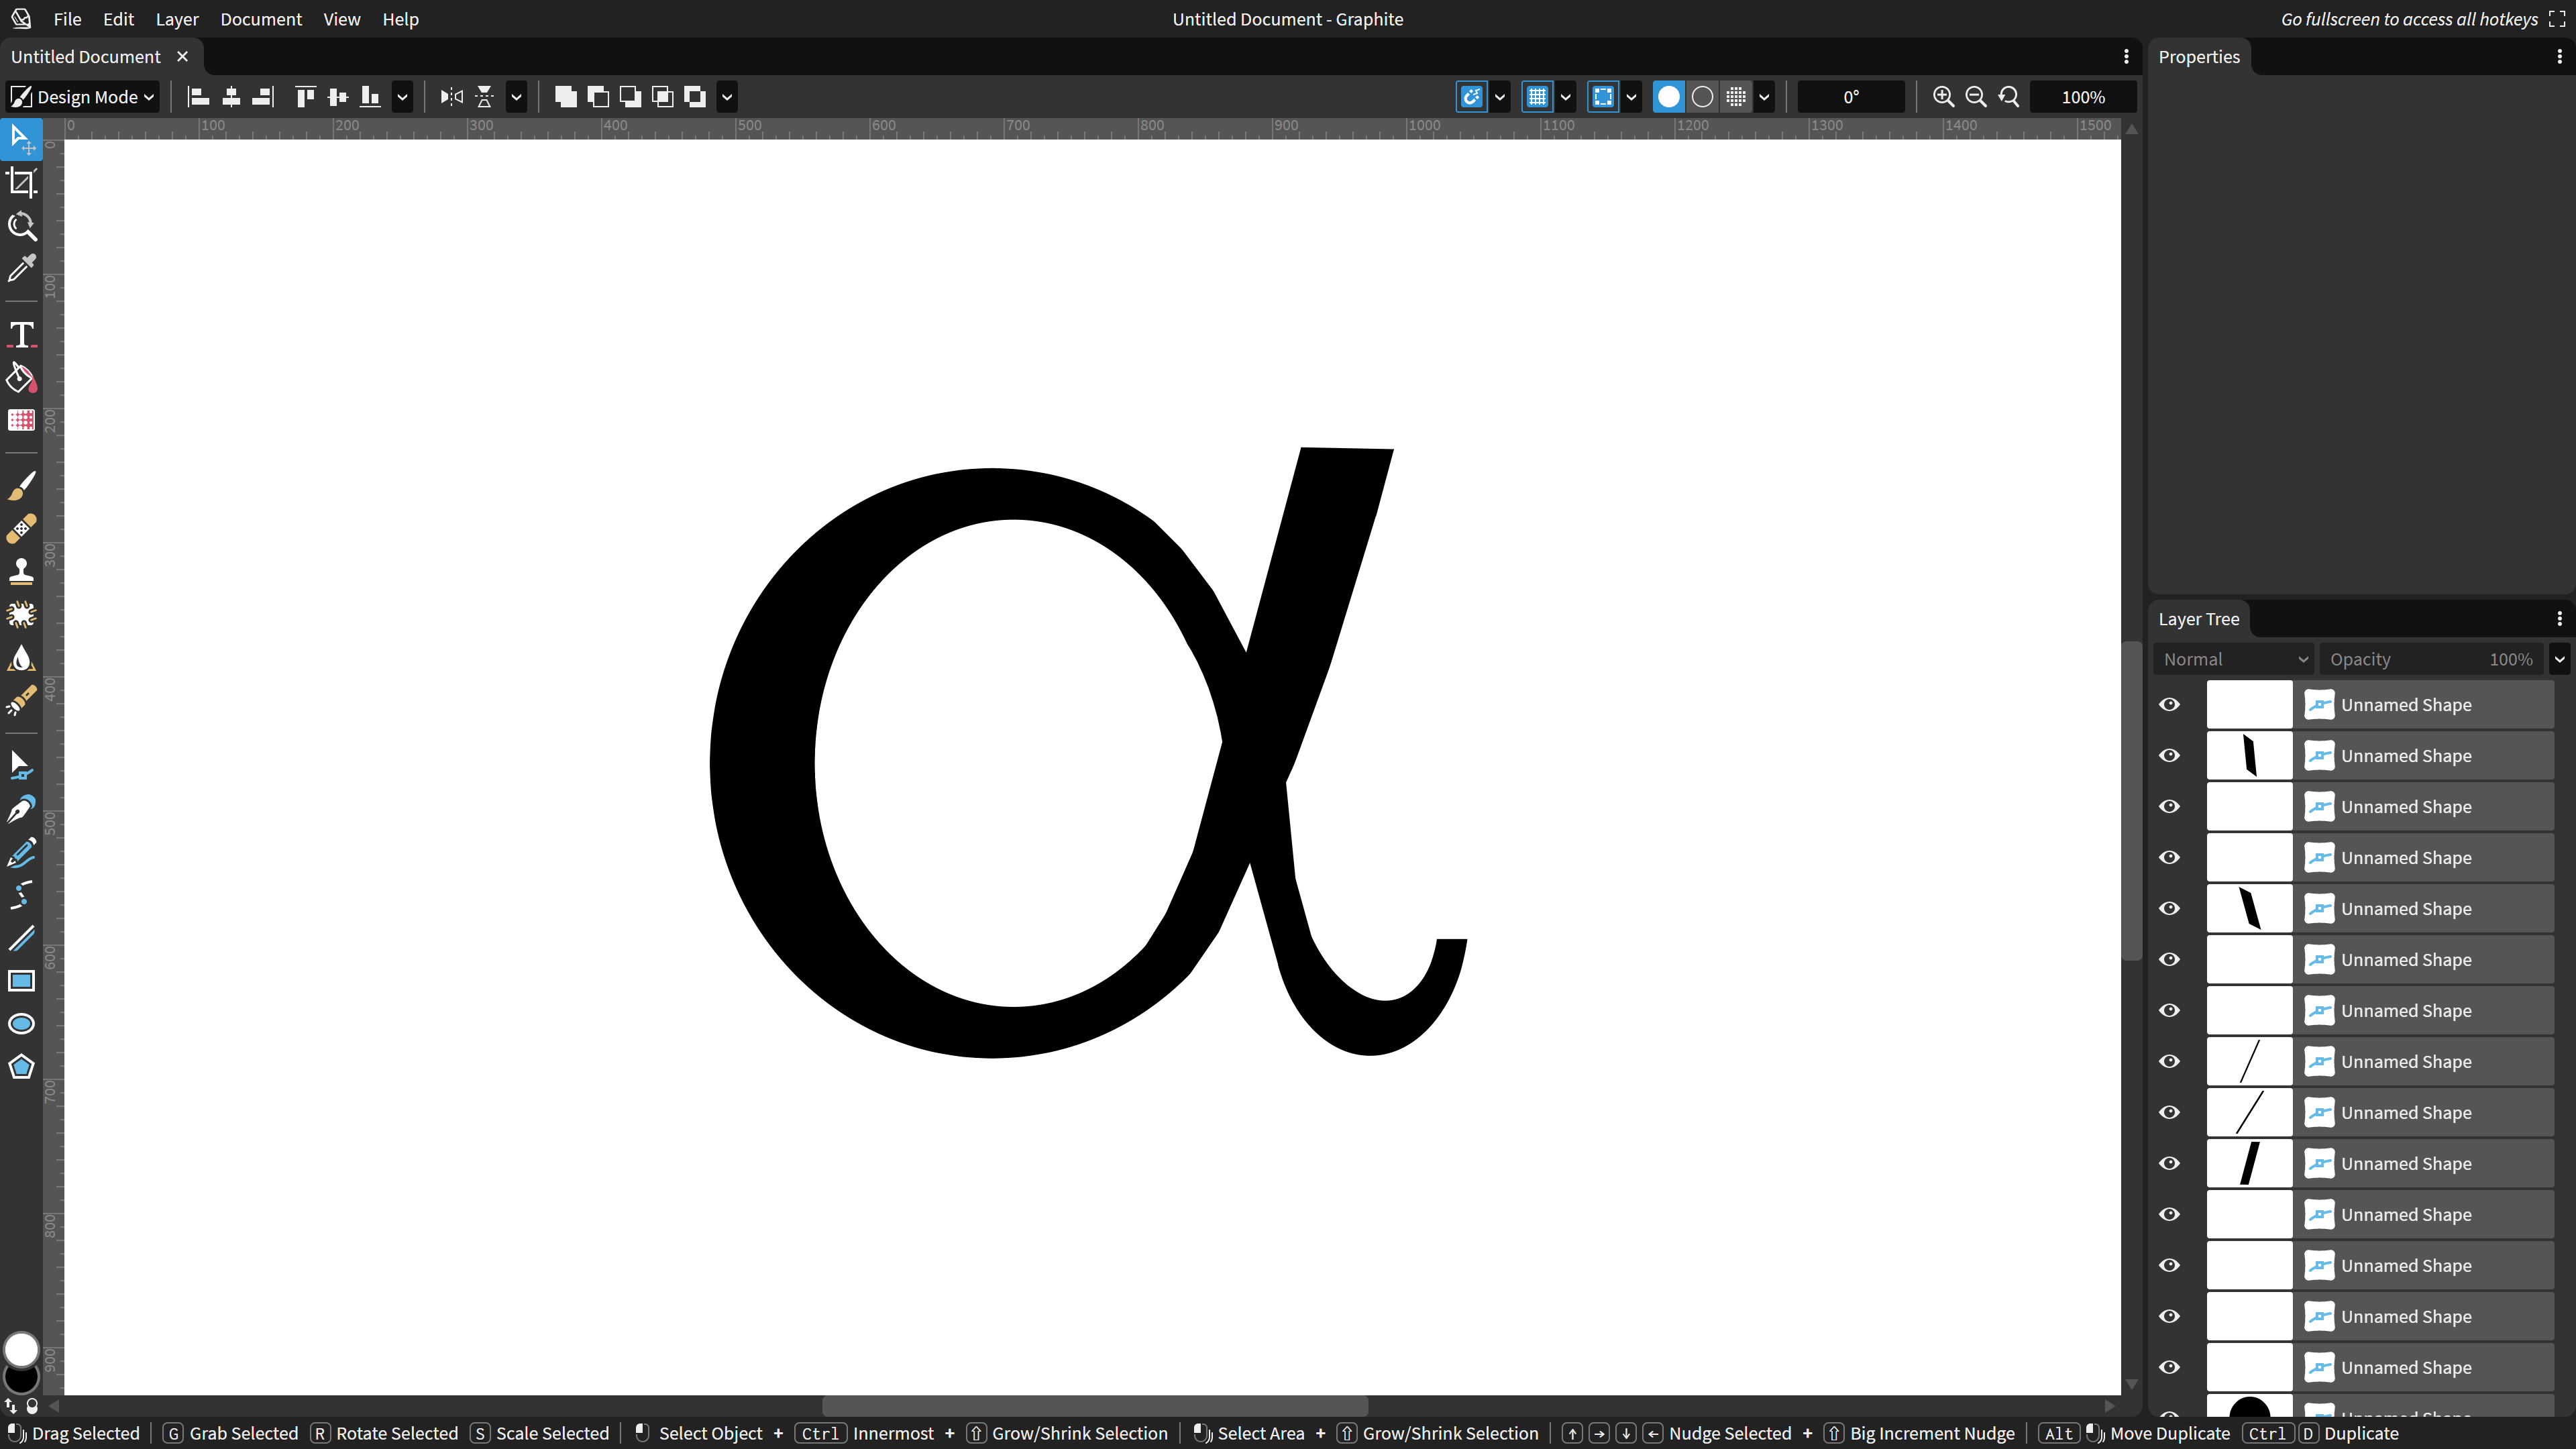Select the Spline tool

tap(21, 895)
